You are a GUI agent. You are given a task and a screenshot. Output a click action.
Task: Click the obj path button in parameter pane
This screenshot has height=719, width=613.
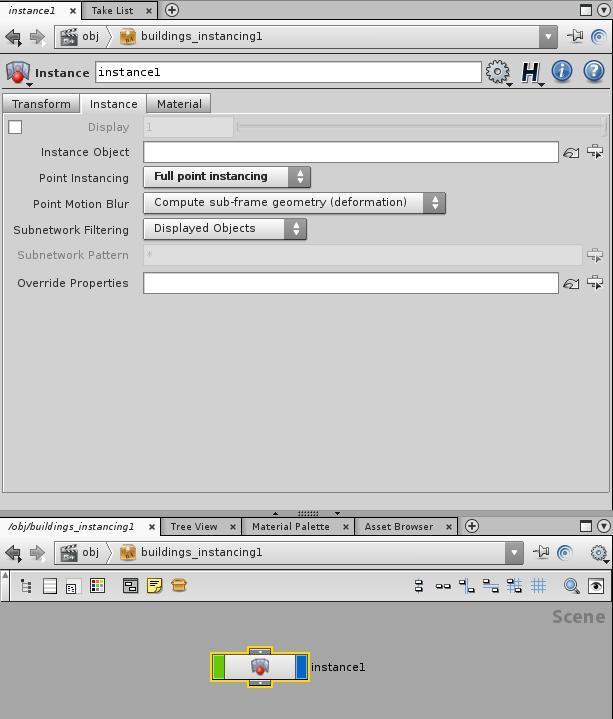(x=81, y=36)
